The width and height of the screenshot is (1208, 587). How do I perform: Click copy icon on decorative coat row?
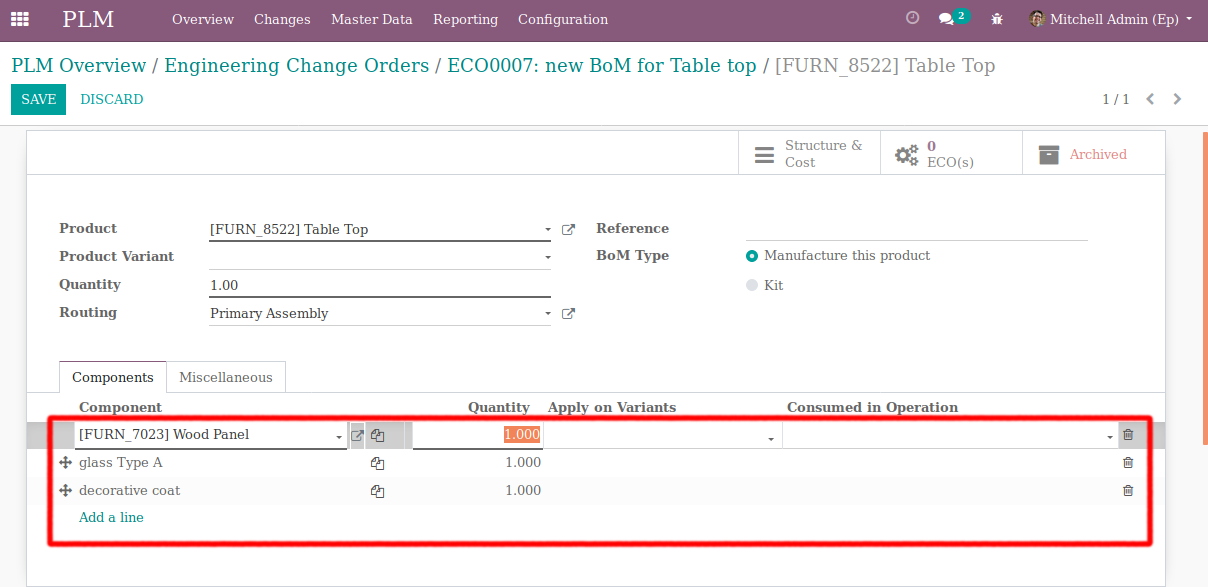[377, 491]
